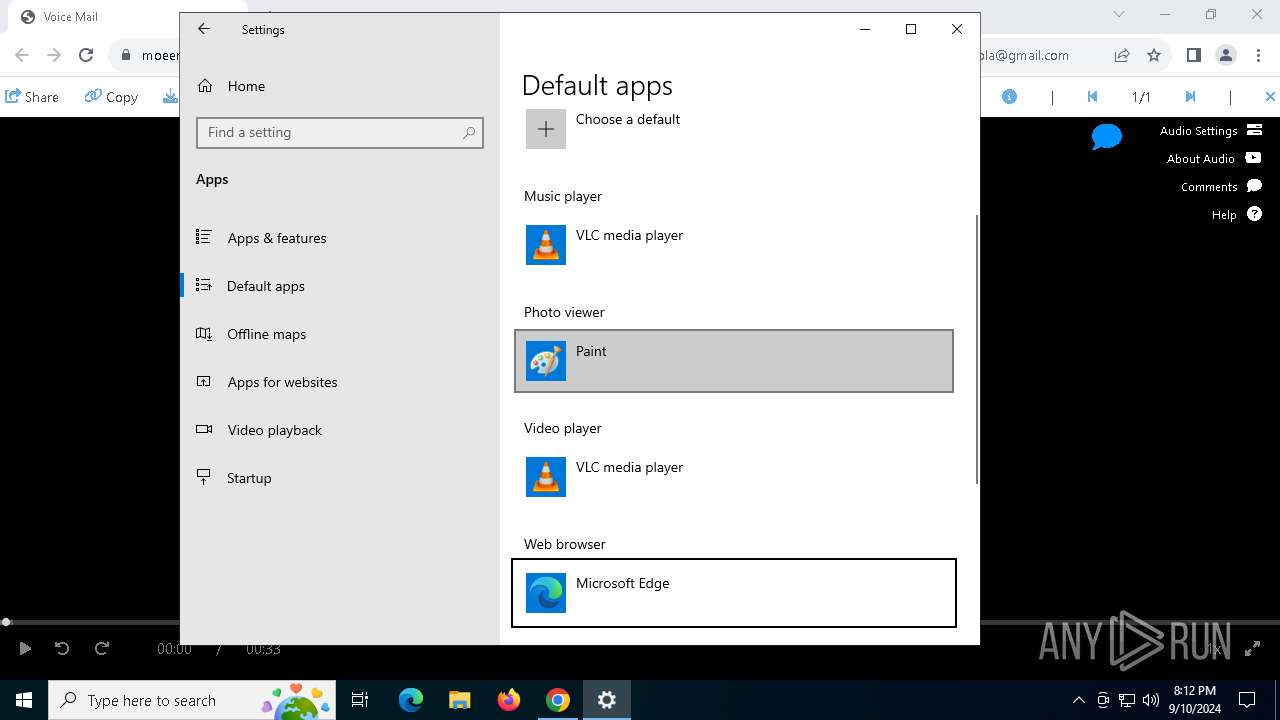Open the Windows Start menu
Viewport: 1280px width, 720px height.
click(x=24, y=700)
